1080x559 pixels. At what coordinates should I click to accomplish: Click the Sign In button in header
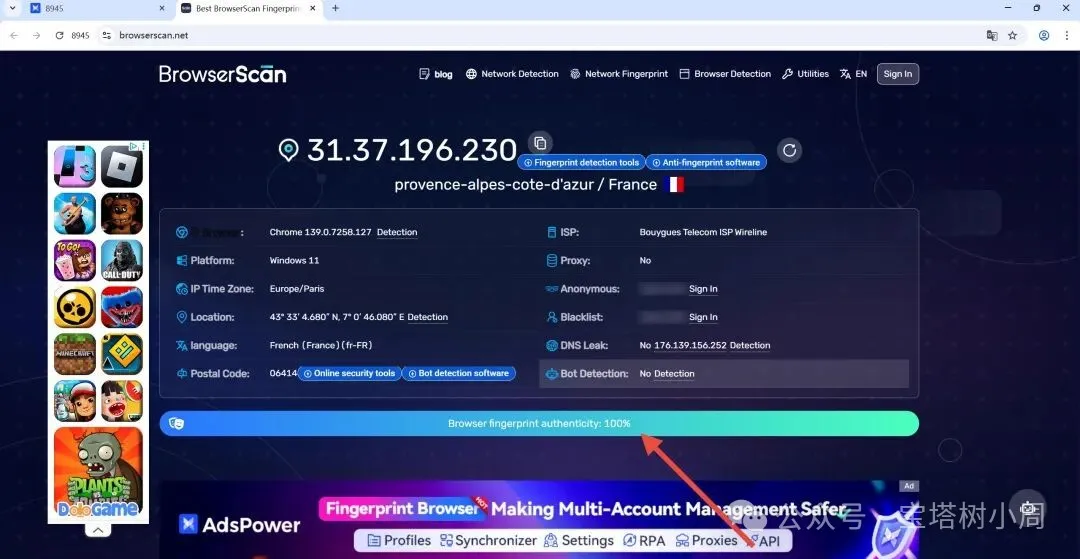click(x=897, y=74)
